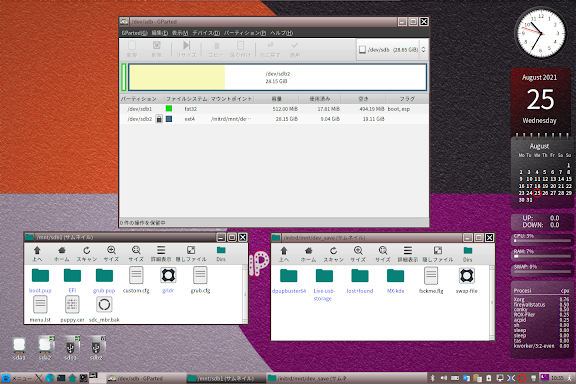Screen dimensions: 576x384
Task: Click the volume speaker tray icon
Action: tap(444, 378)
